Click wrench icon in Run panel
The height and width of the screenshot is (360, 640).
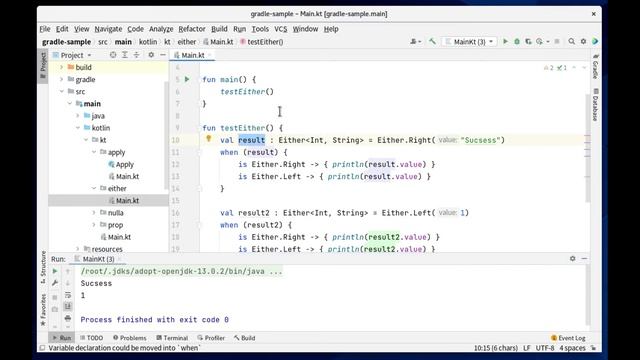pyautogui.click(x=55, y=283)
